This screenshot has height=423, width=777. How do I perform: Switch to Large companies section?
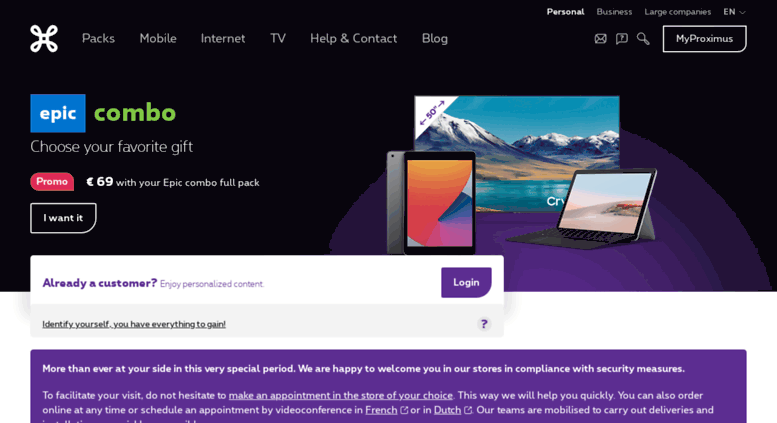(x=677, y=12)
